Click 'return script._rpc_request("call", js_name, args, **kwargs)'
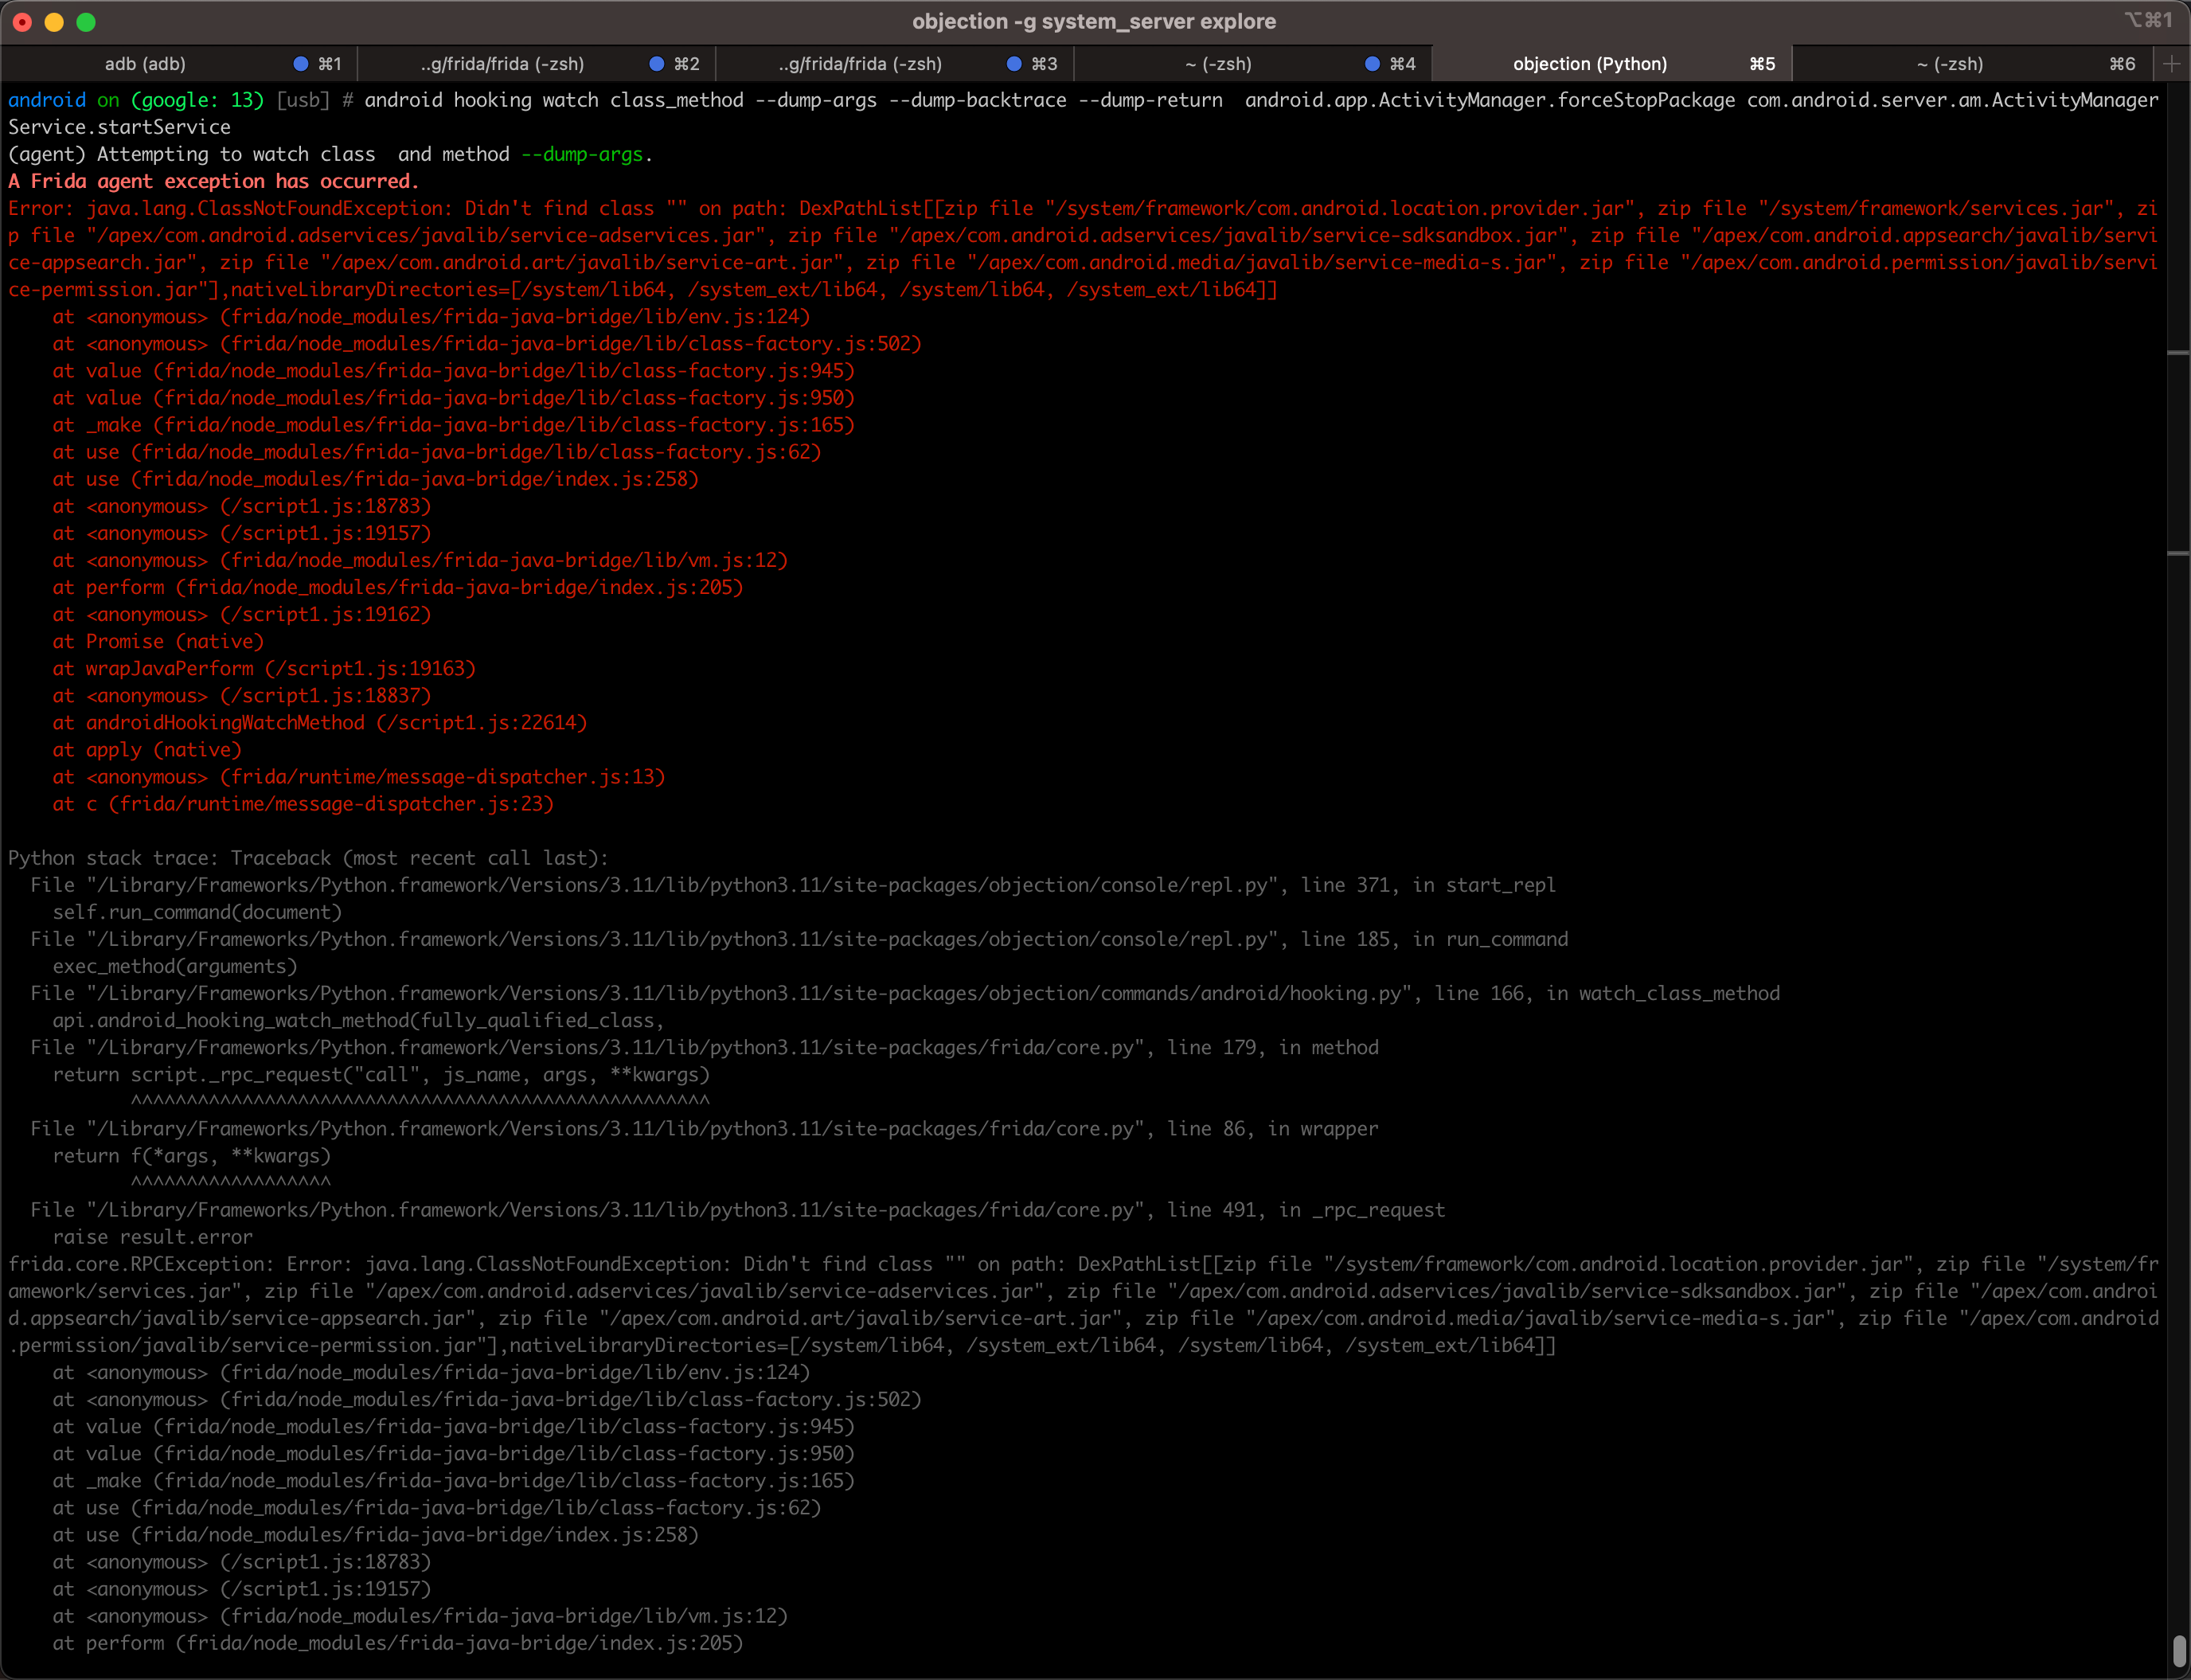 point(381,1074)
